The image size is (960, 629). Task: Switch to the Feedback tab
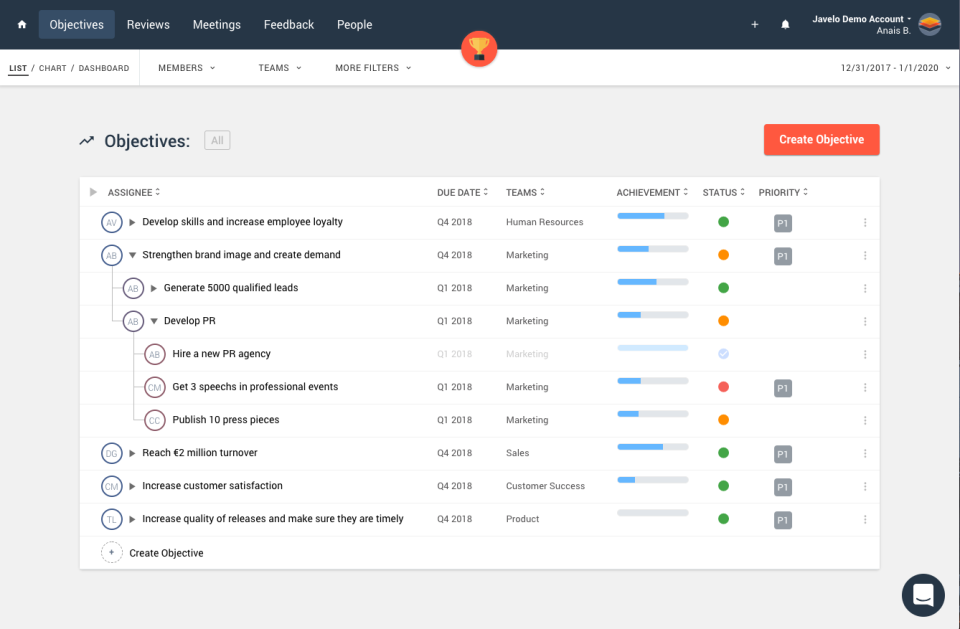point(289,24)
